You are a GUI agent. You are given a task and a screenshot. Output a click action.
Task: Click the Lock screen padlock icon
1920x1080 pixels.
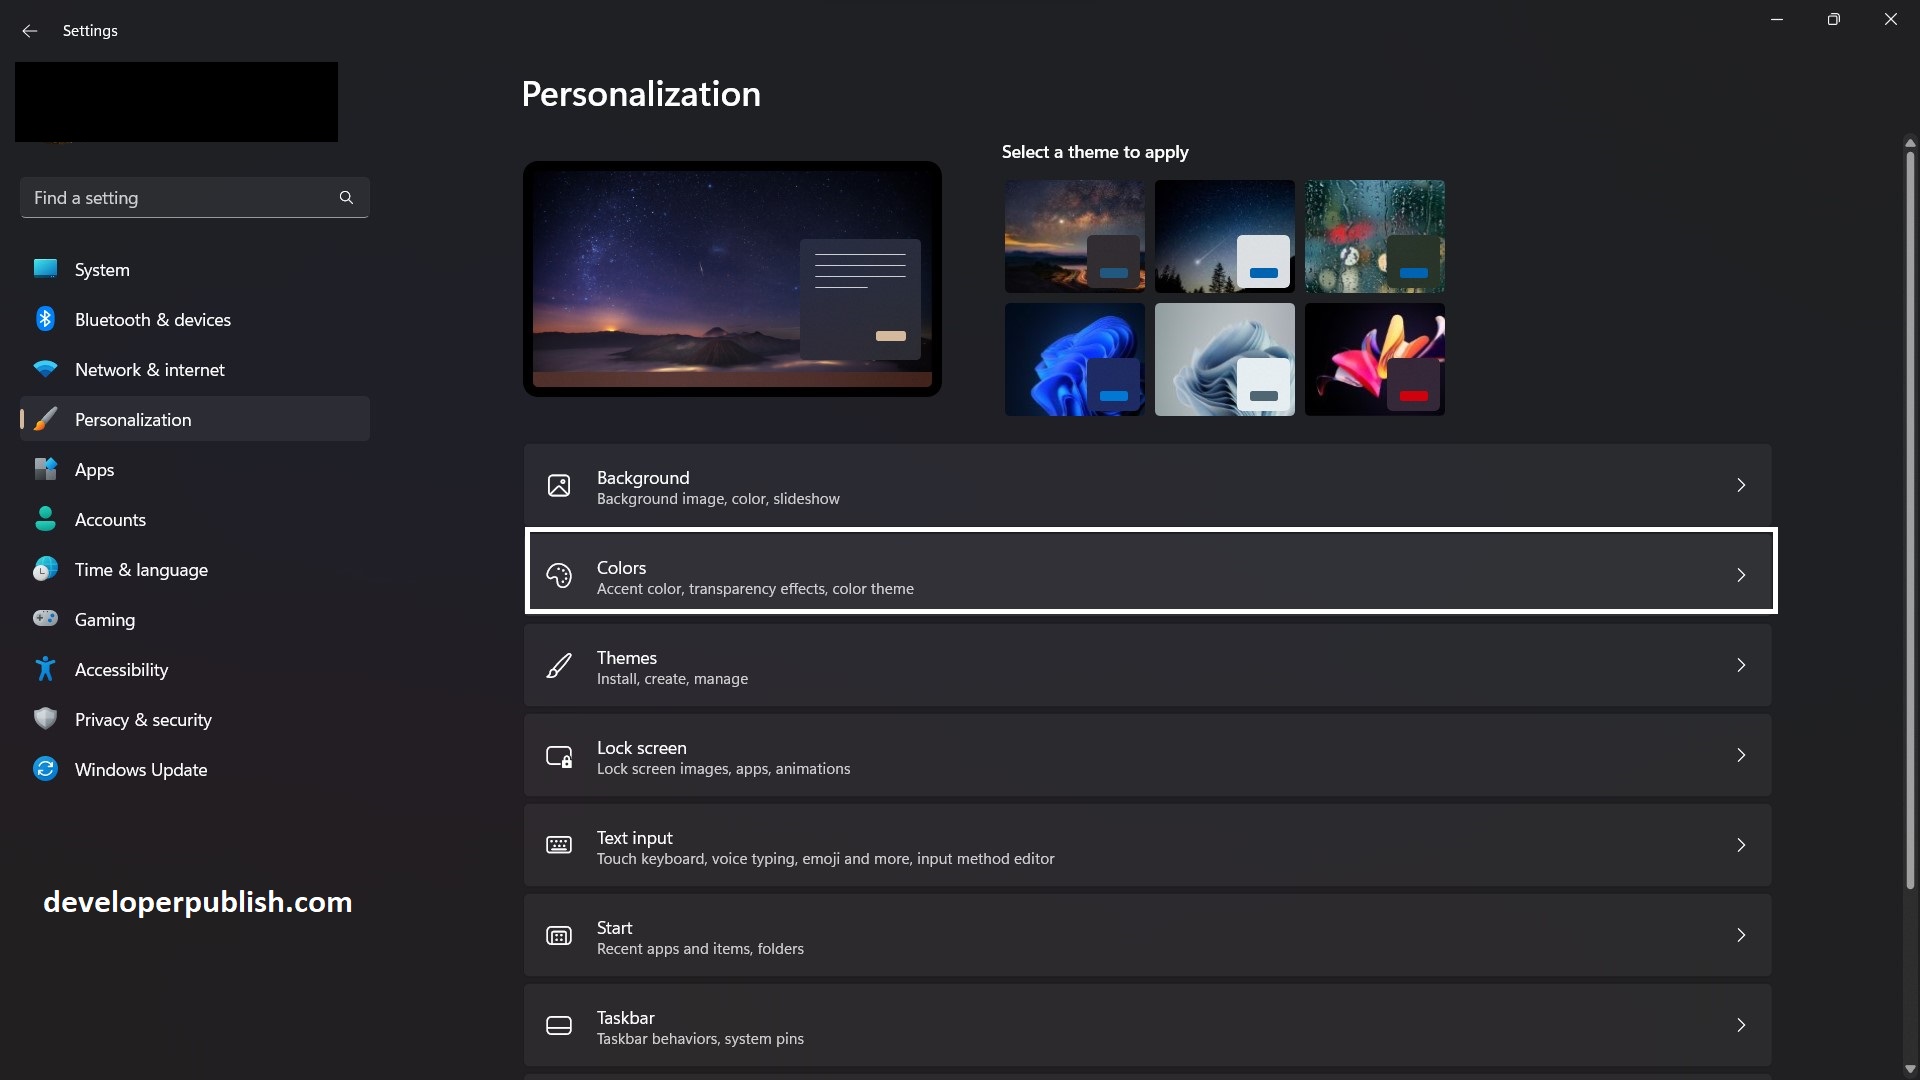click(559, 756)
